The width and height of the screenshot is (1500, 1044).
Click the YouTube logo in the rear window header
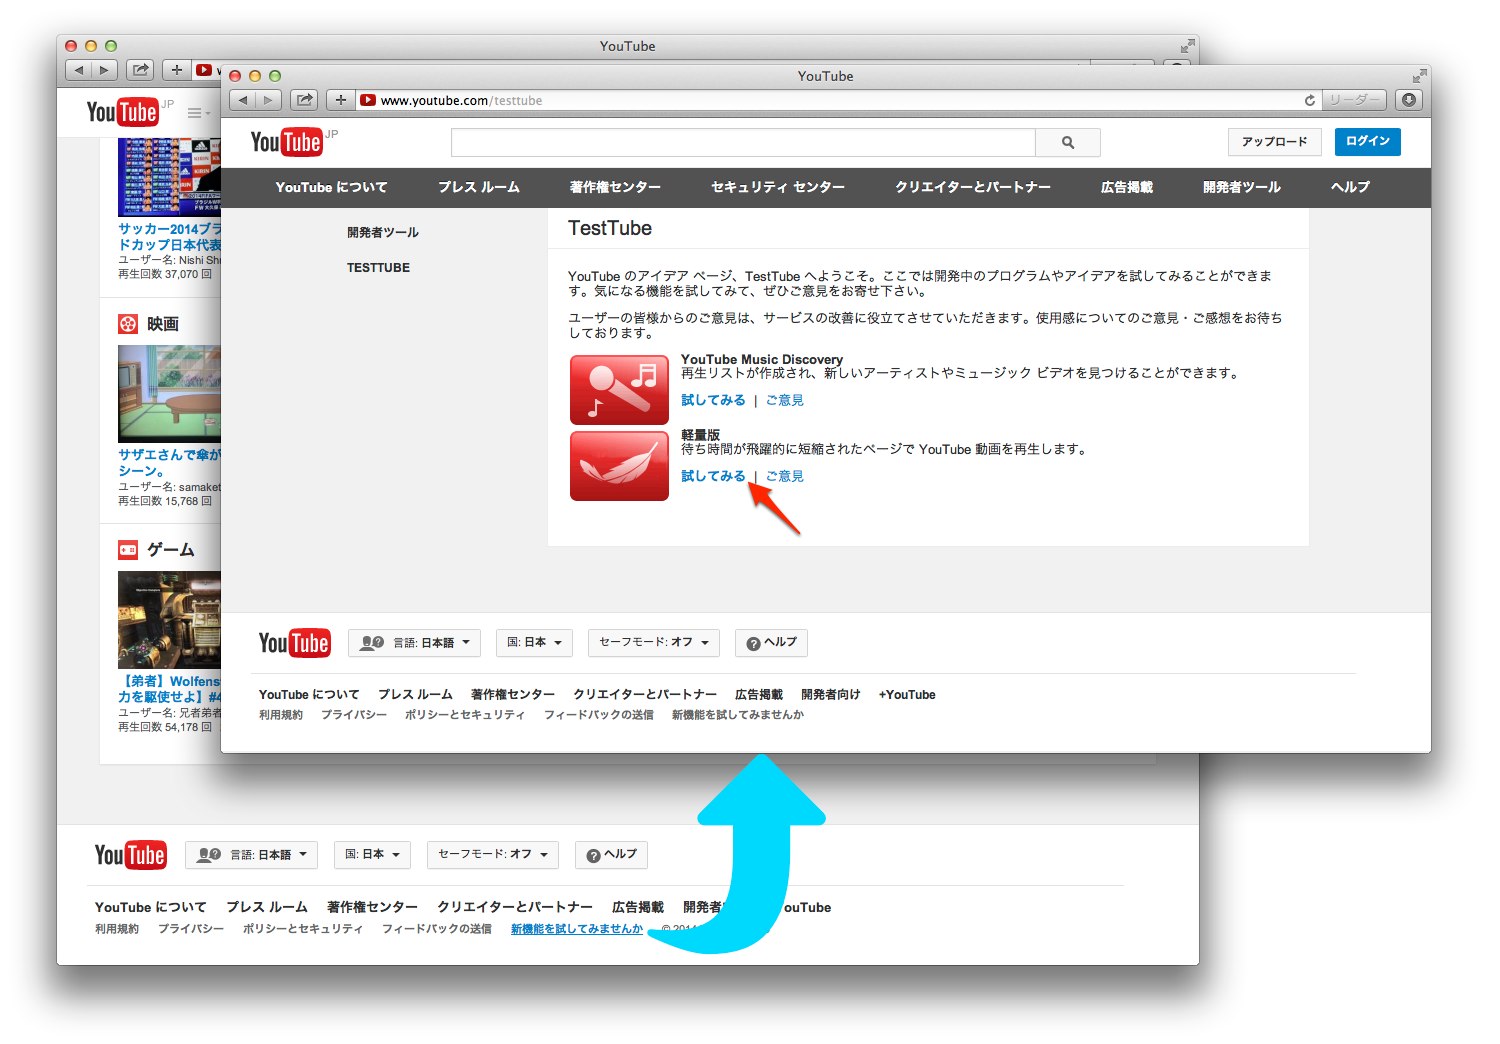click(x=122, y=112)
